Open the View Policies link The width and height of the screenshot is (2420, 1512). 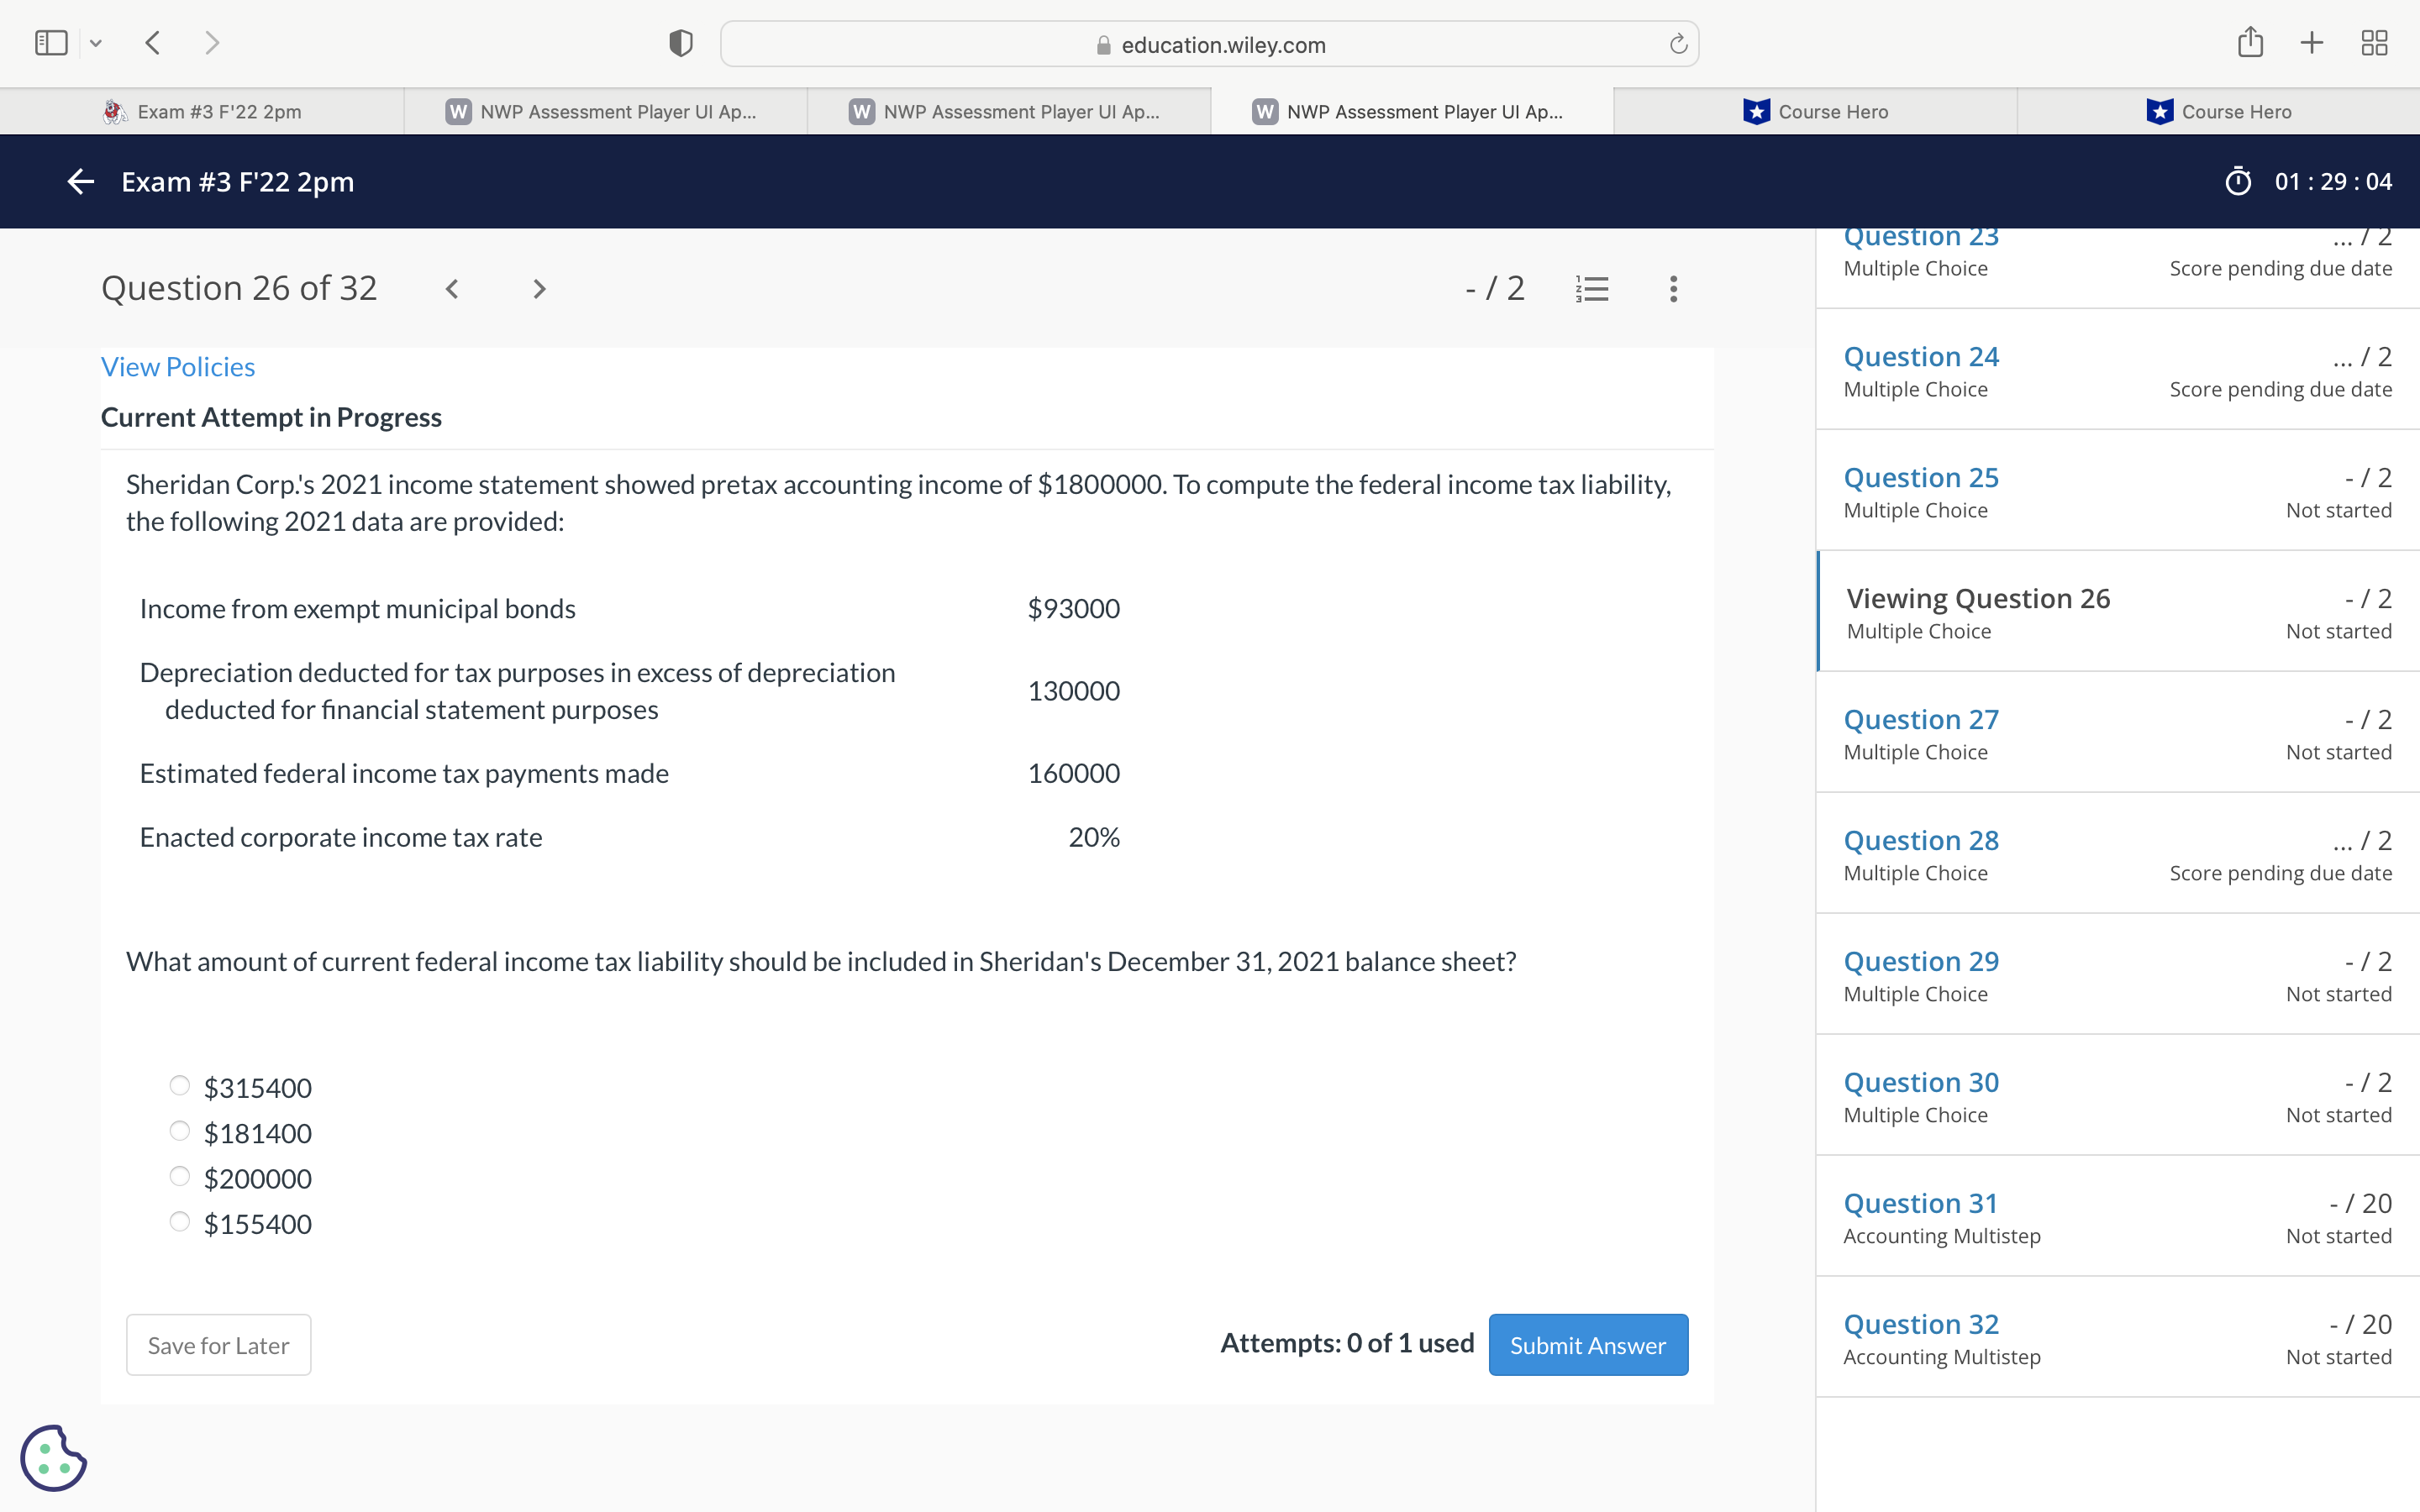coord(178,367)
